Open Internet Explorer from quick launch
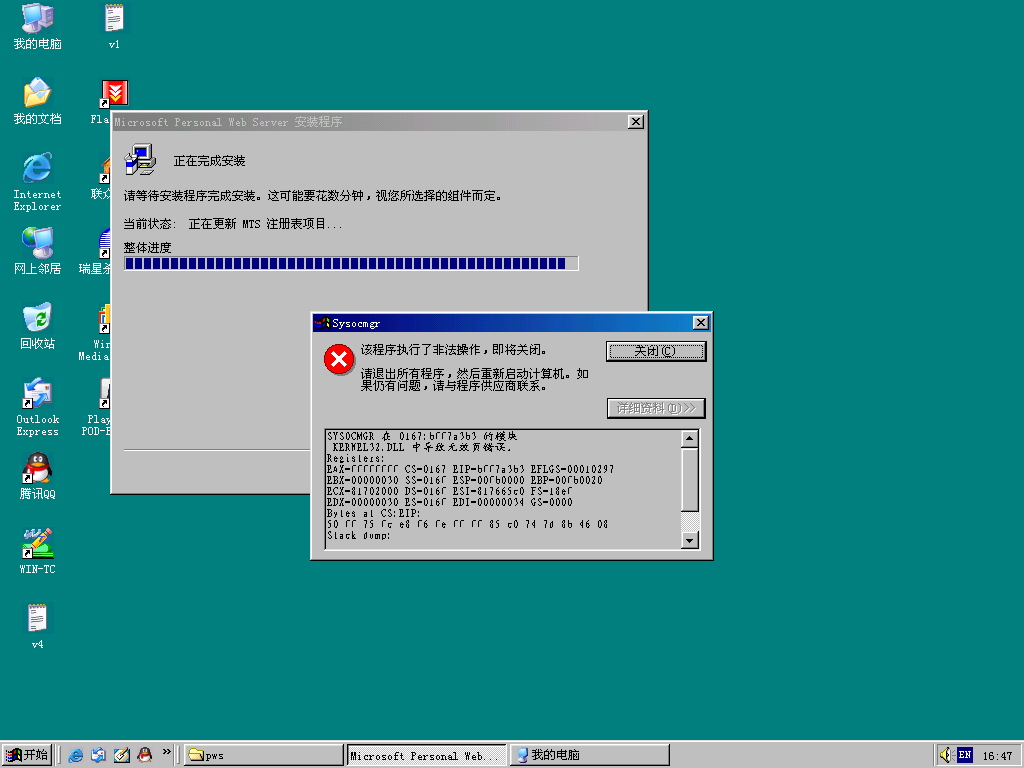 [76, 755]
